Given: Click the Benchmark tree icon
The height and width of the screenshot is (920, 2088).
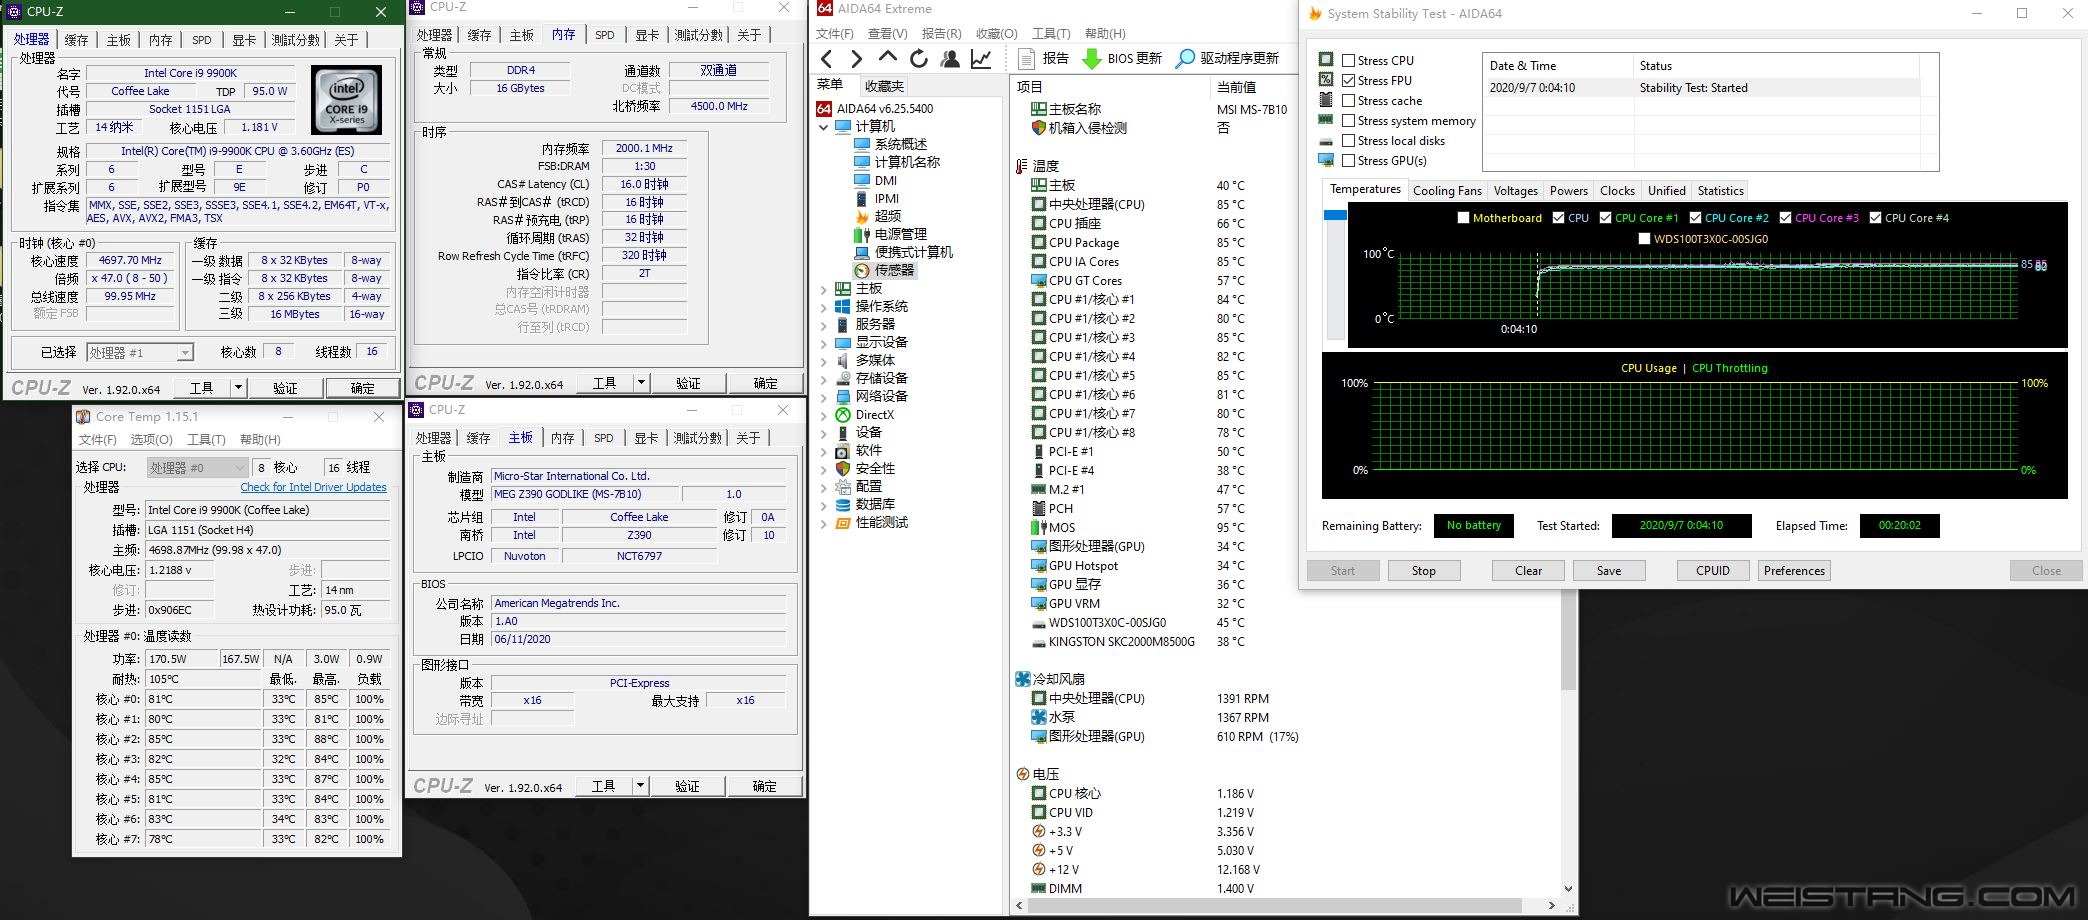Looking at the screenshot, I should click(x=843, y=523).
